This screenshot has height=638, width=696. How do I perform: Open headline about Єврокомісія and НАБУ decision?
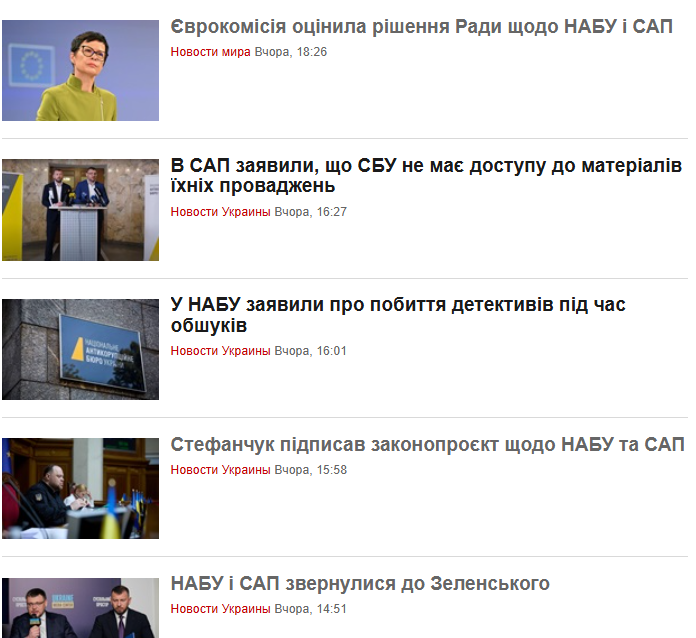[x=421, y=27]
